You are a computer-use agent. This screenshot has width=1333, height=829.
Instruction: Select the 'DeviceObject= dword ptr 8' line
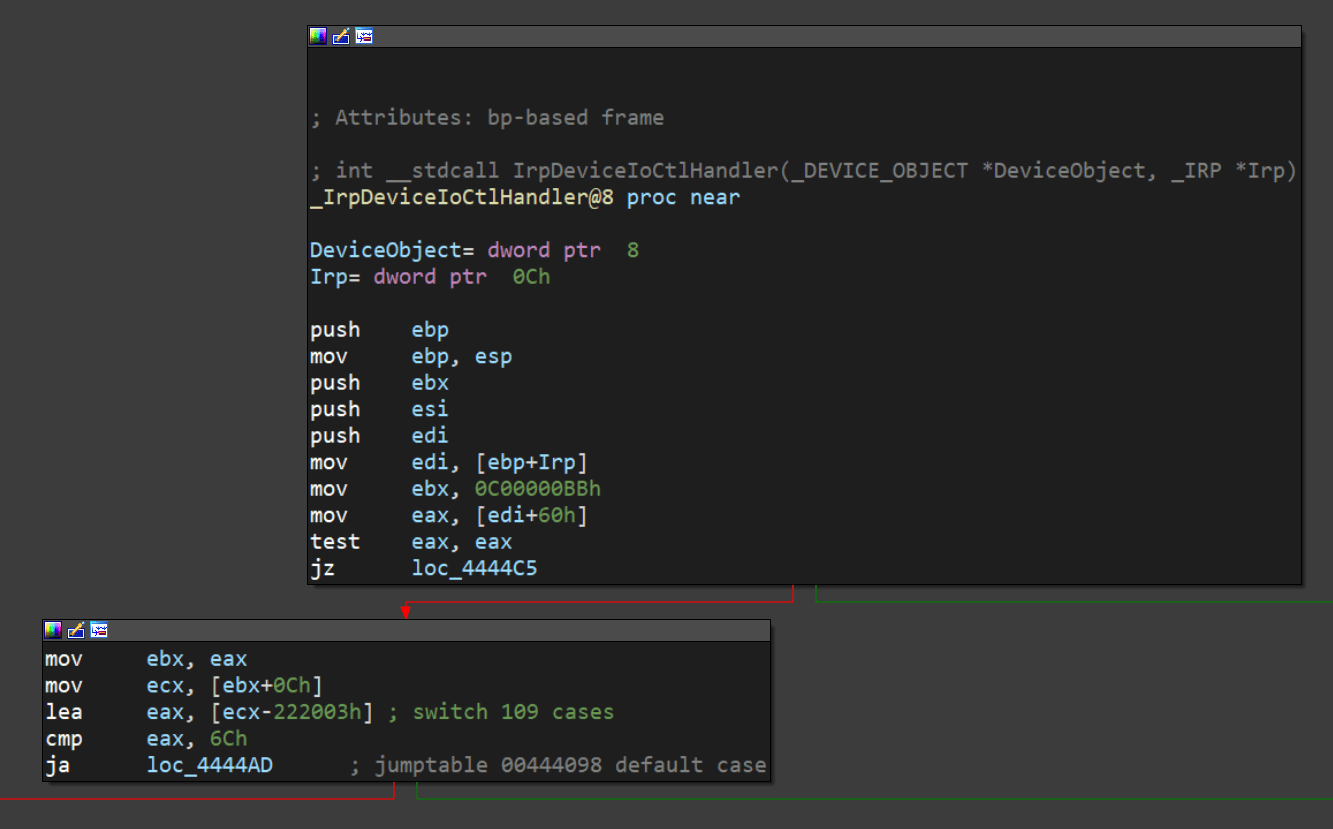click(474, 250)
